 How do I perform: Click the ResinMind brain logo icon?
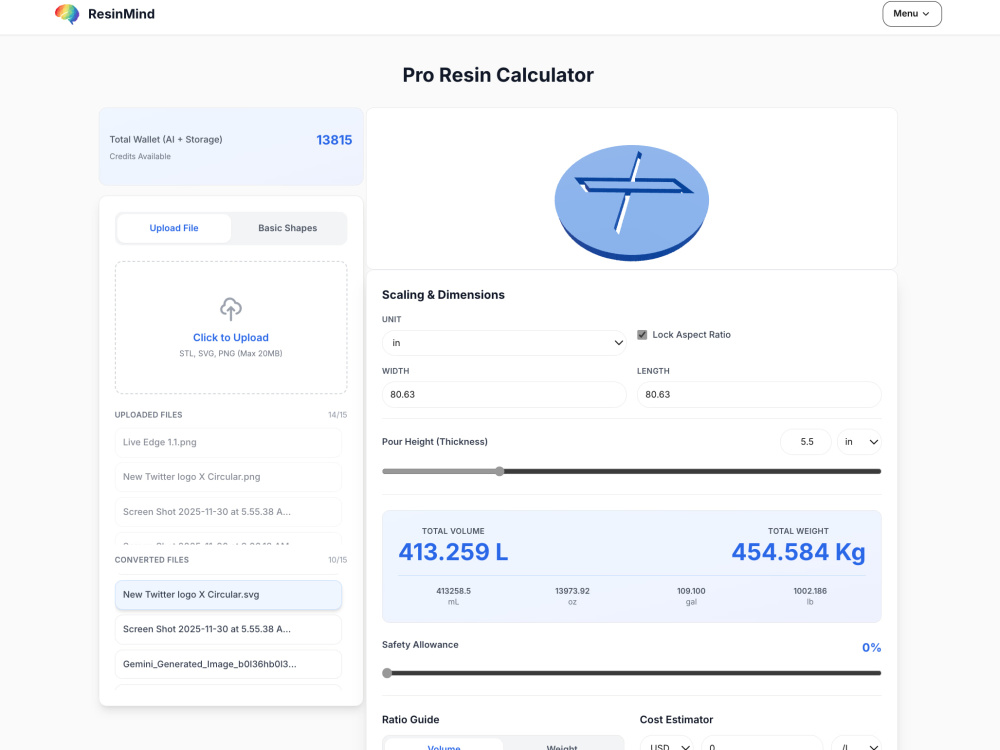67,14
